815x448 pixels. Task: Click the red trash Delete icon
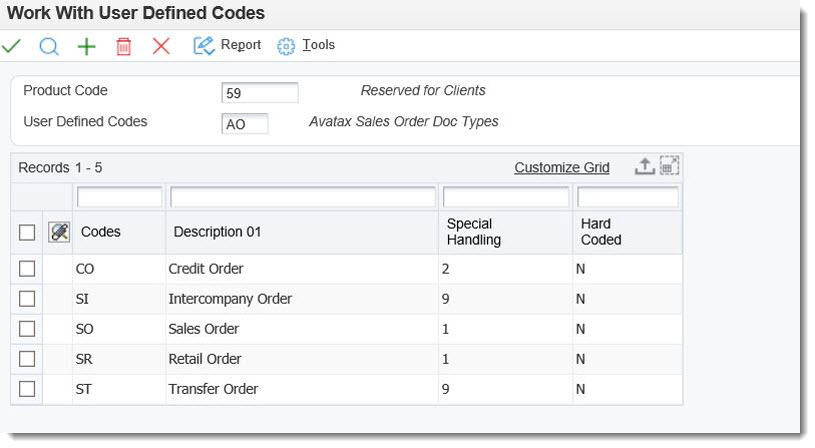[x=124, y=46]
